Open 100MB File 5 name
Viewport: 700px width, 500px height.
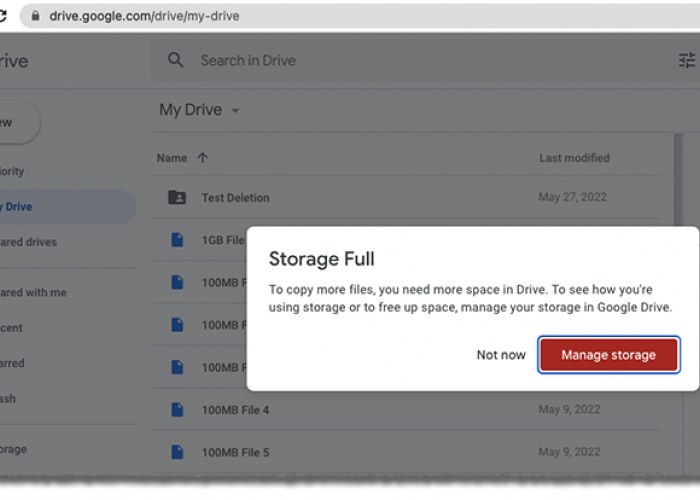(x=235, y=452)
